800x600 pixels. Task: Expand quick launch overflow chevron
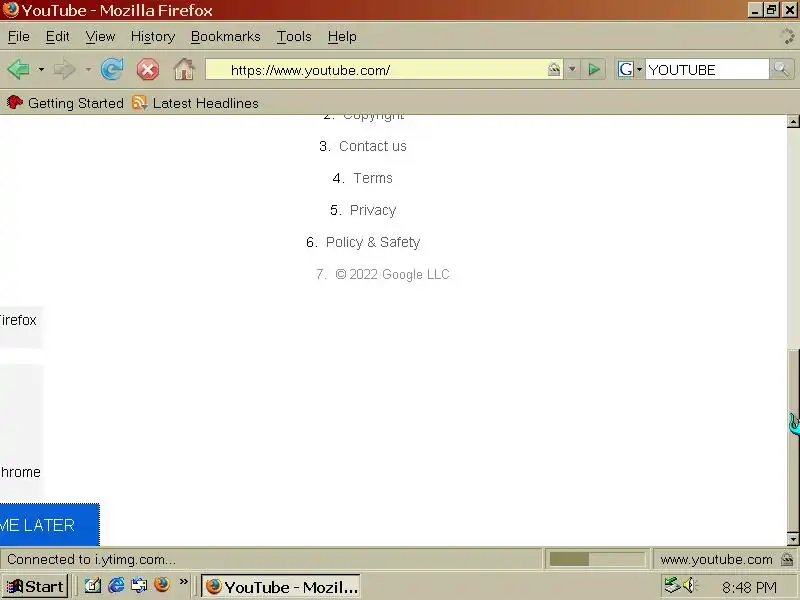pyautogui.click(x=184, y=582)
